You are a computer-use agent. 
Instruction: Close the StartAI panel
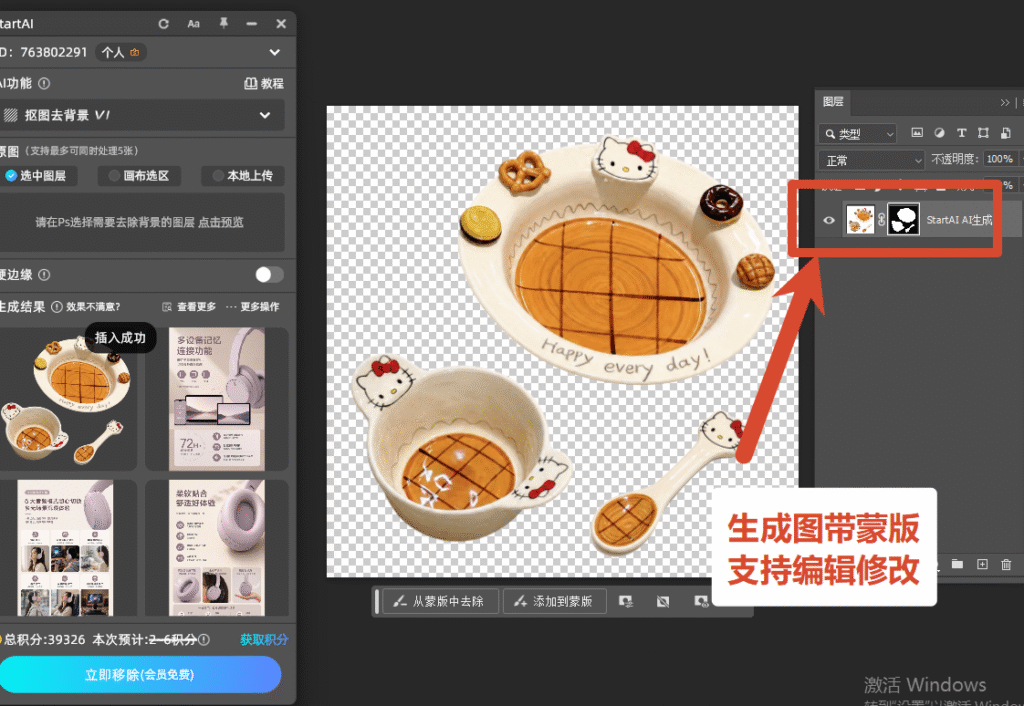tap(281, 24)
